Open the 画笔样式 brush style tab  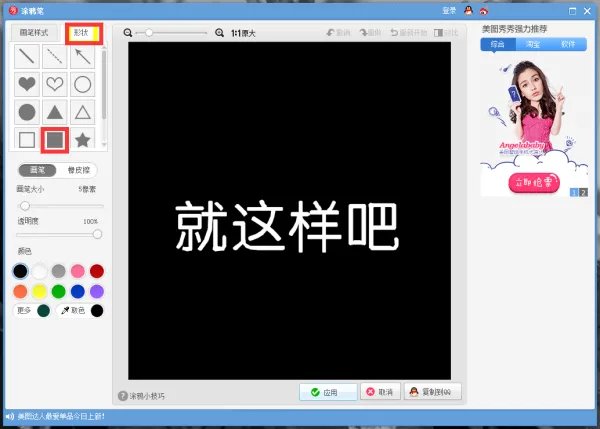click(34, 33)
